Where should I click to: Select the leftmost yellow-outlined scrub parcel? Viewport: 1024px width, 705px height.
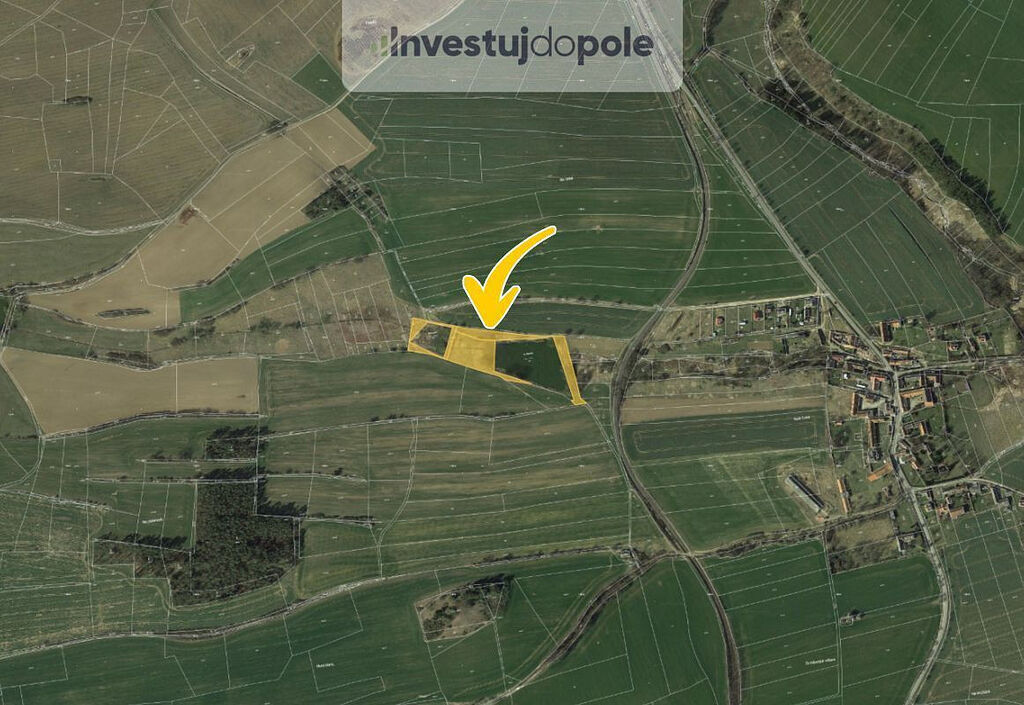[429, 337]
